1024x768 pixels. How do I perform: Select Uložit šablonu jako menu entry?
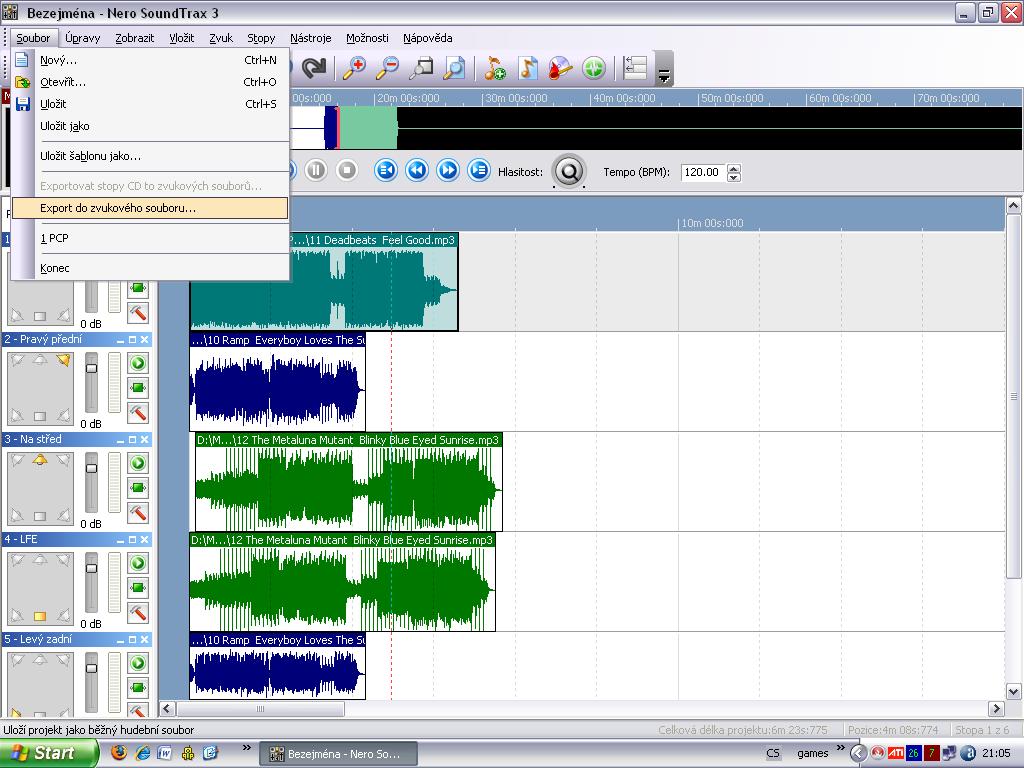point(150,156)
